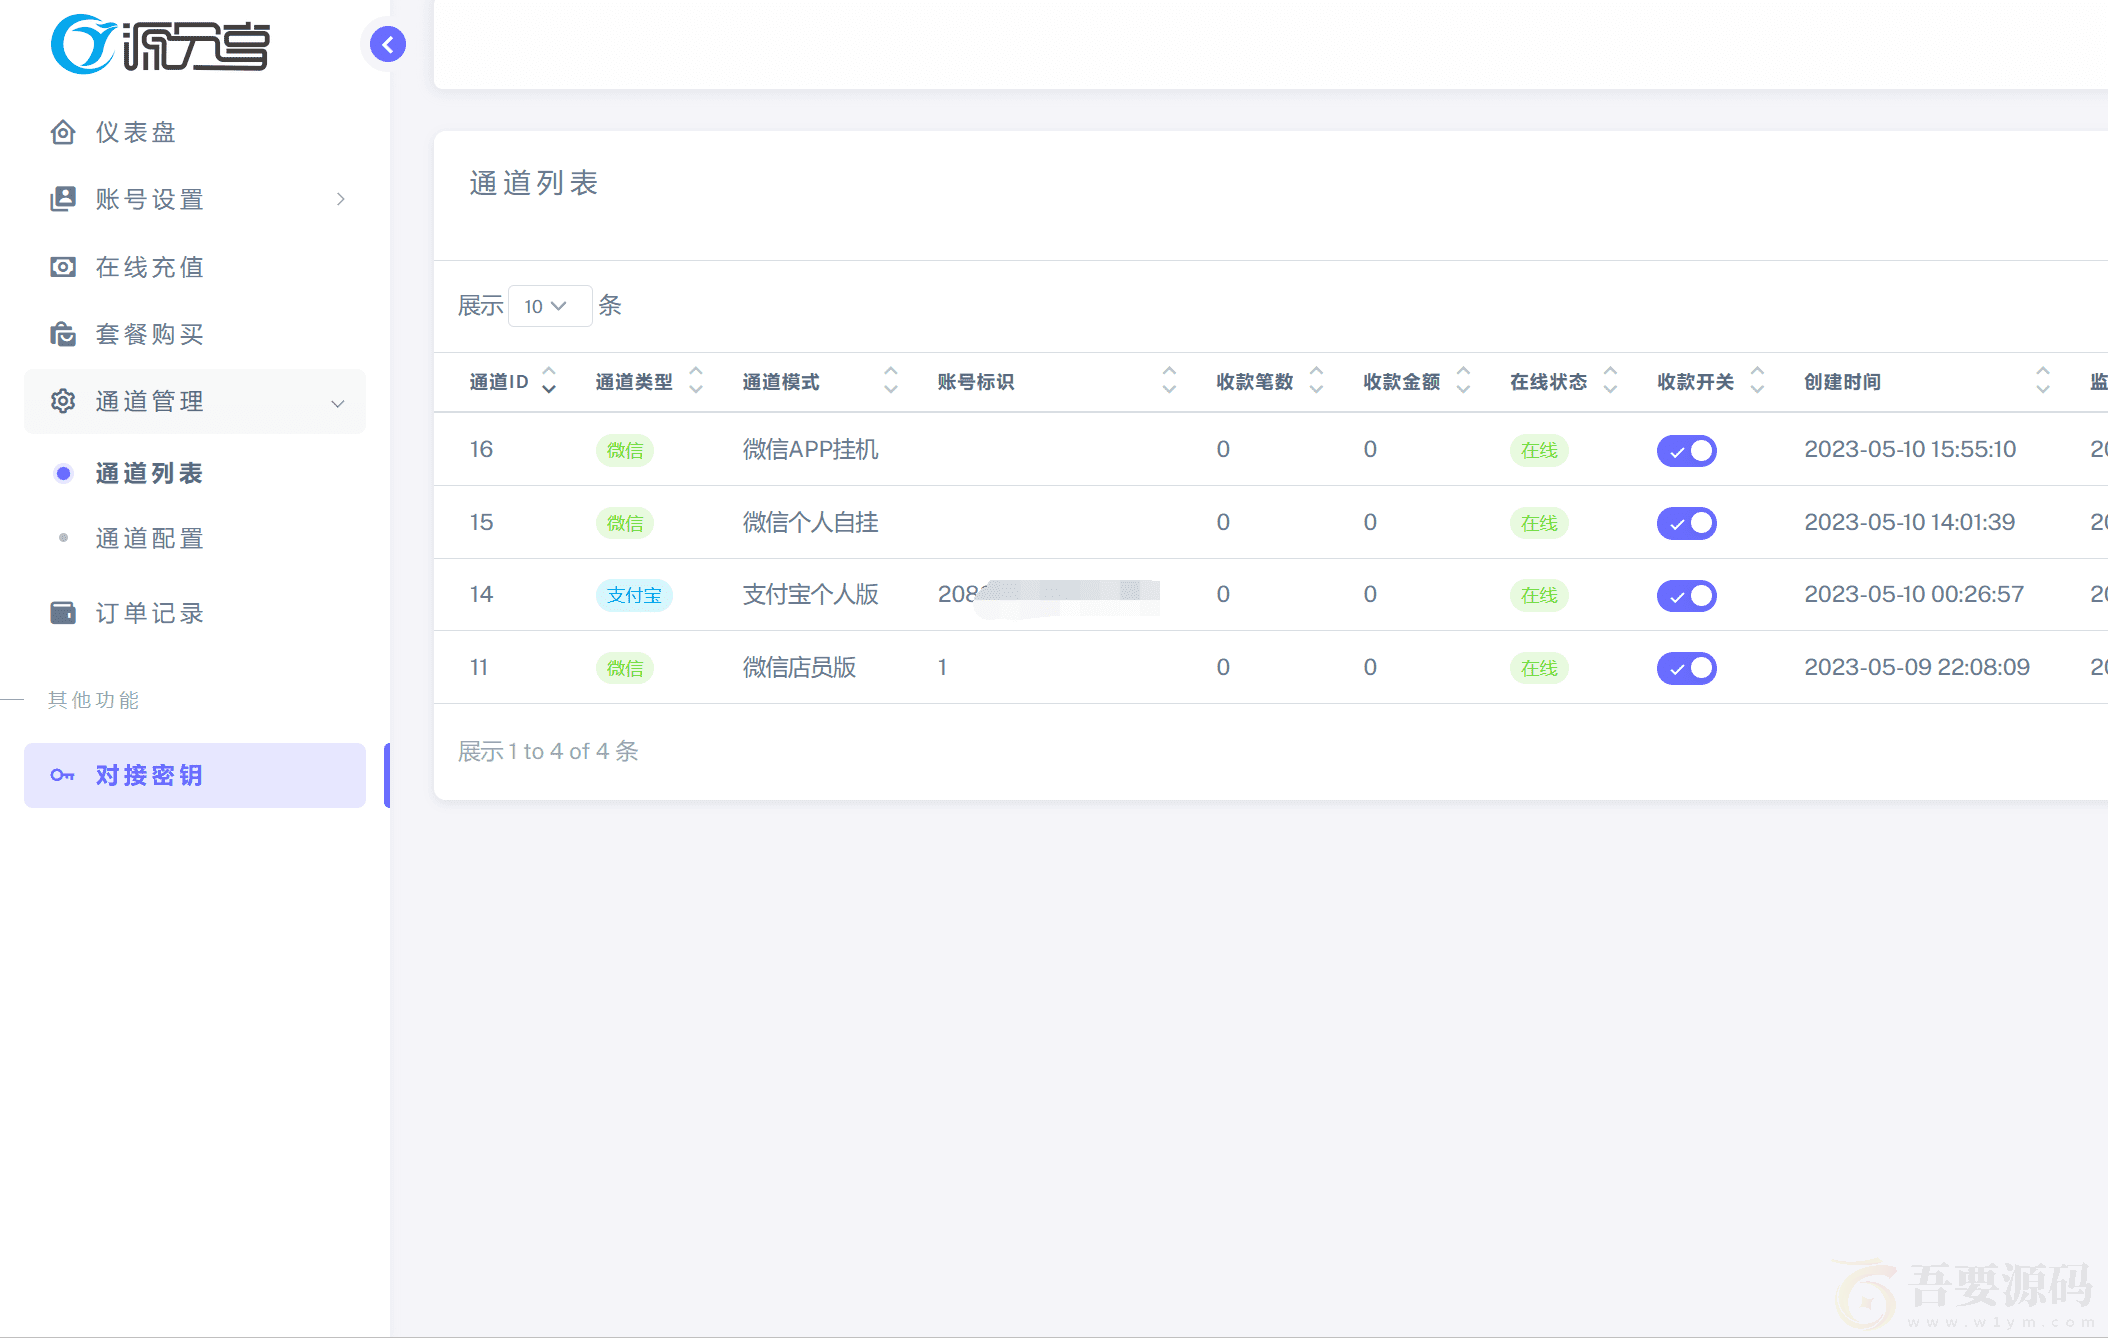Sort table by 收款开关 arrows
This screenshot has width=2108, height=1338.
pos(1757,381)
